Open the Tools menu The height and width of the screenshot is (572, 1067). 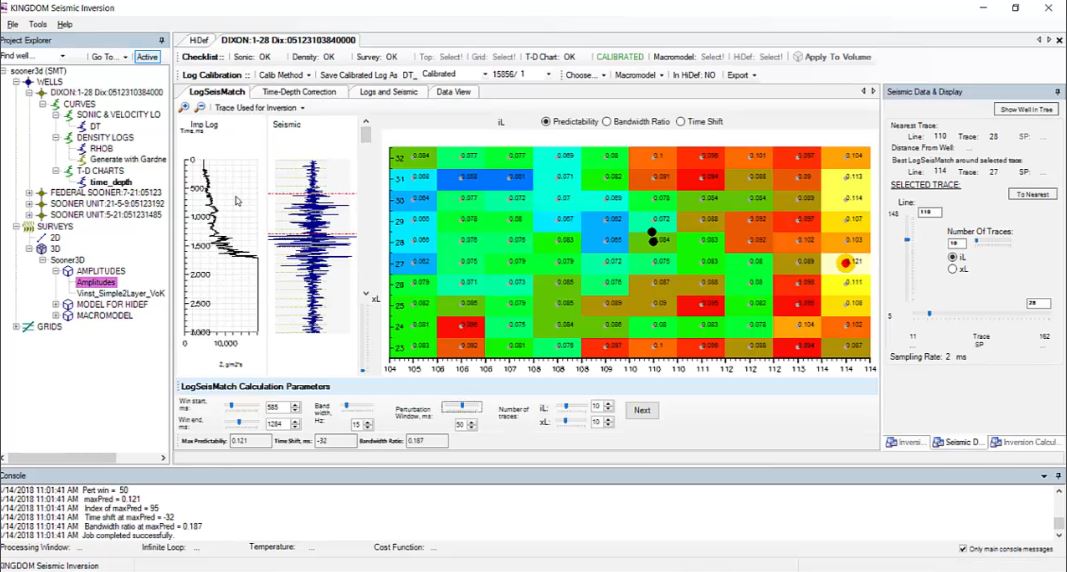[38, 24]
